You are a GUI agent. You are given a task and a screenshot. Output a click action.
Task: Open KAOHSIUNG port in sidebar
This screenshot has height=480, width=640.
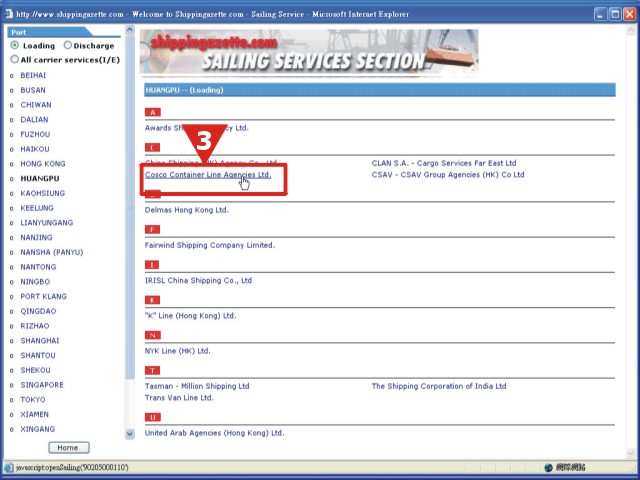(42, 193)
